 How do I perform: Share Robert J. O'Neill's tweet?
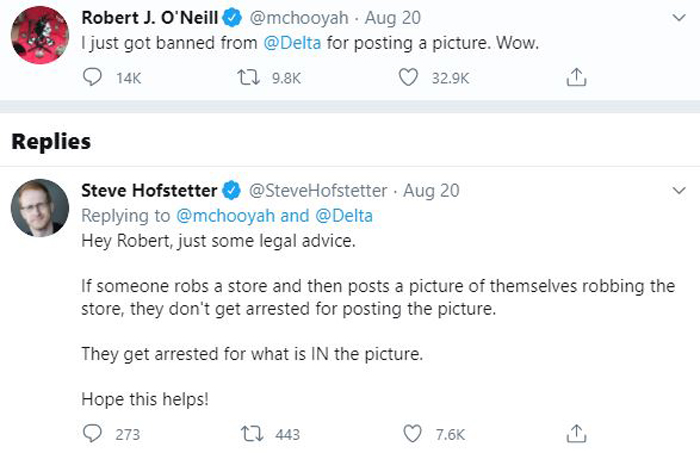pyautogui.click(x=576, y=77)
